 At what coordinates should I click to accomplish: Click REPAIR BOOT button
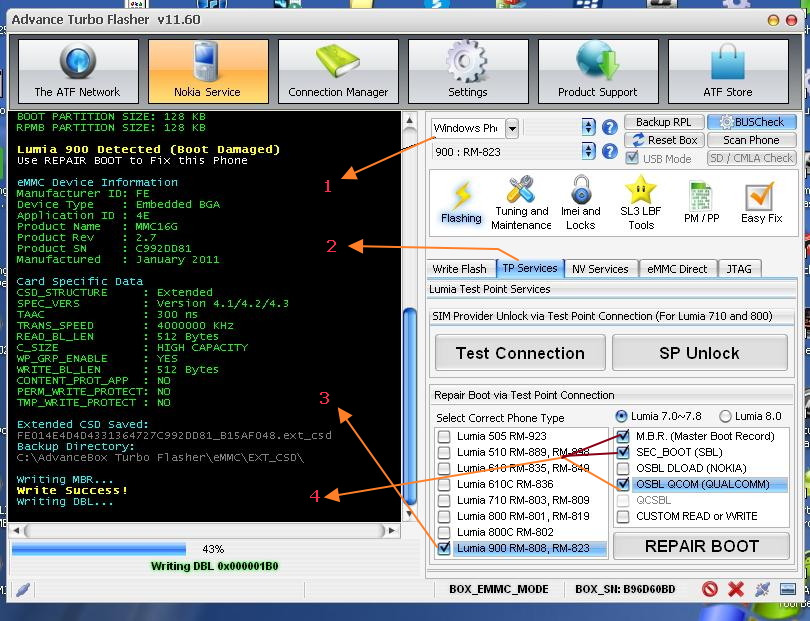tap(702, 546)
